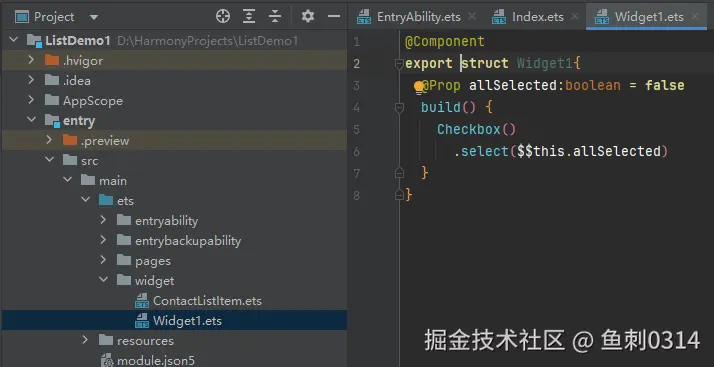Click the src folder label
The height and width of the screenshot is (367, 714).
[89, 161]
